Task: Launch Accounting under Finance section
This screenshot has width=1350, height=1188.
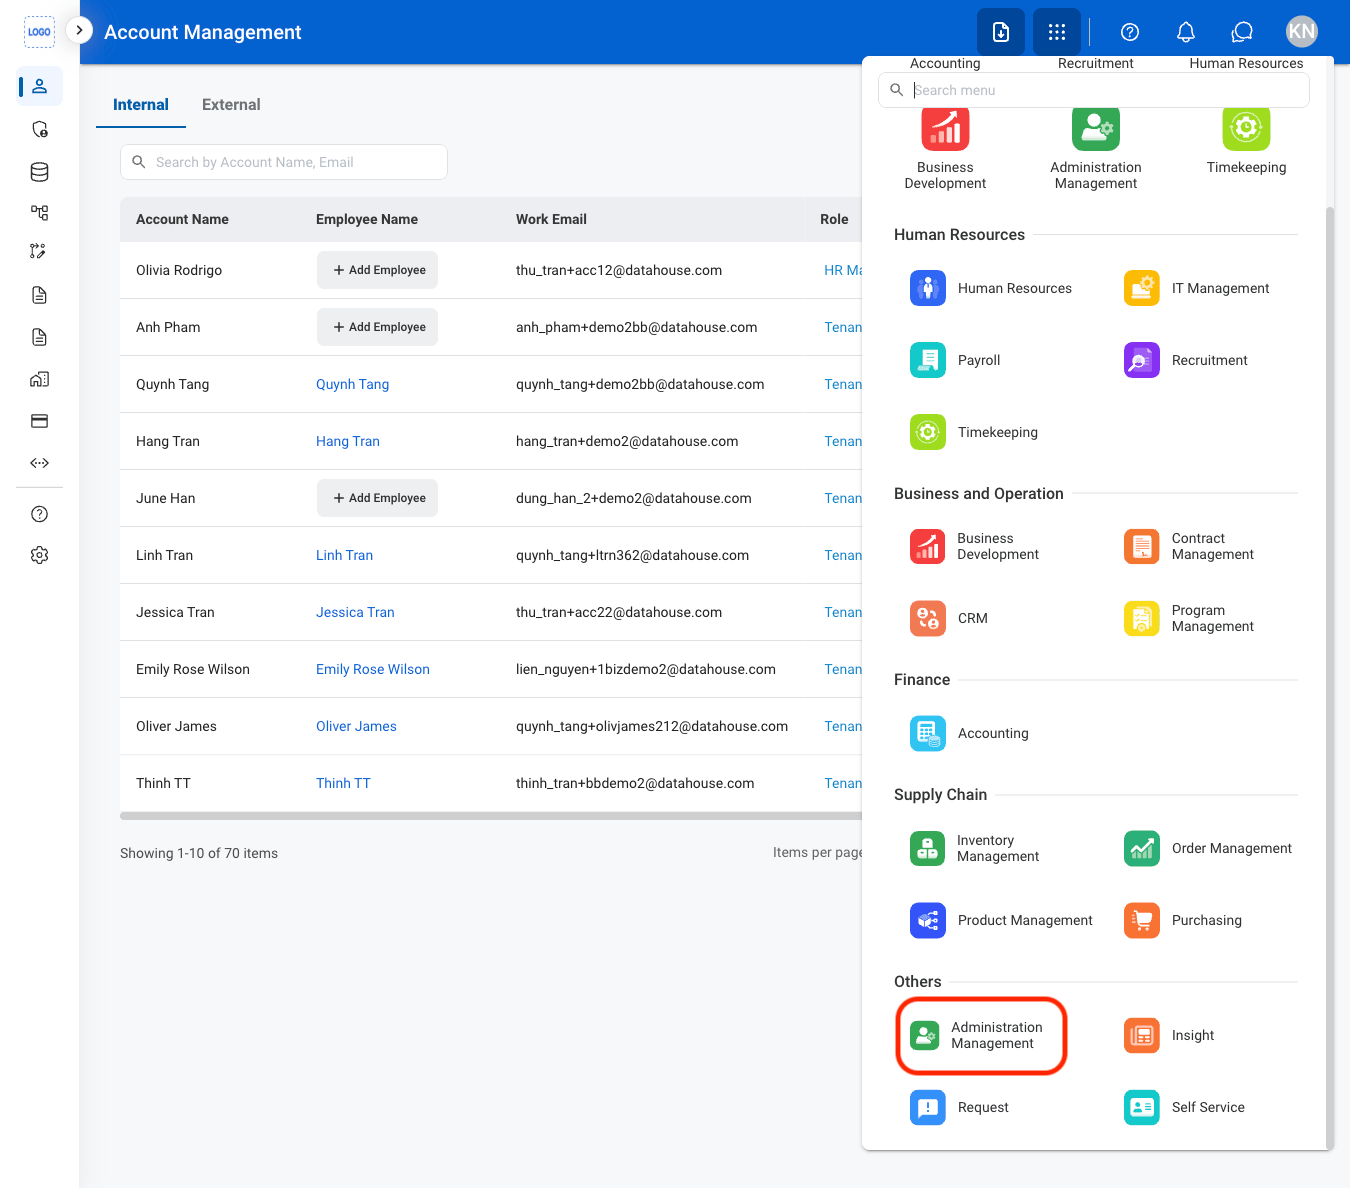Action: 969,733
